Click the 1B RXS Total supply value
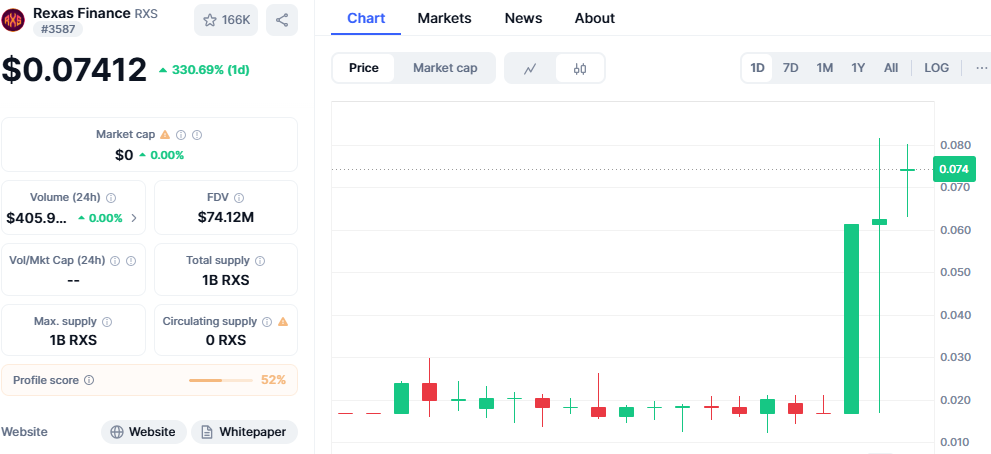Image resolution: width=991 pixels, height=454 pixels. pyautogui.click(x=226, y=280)
